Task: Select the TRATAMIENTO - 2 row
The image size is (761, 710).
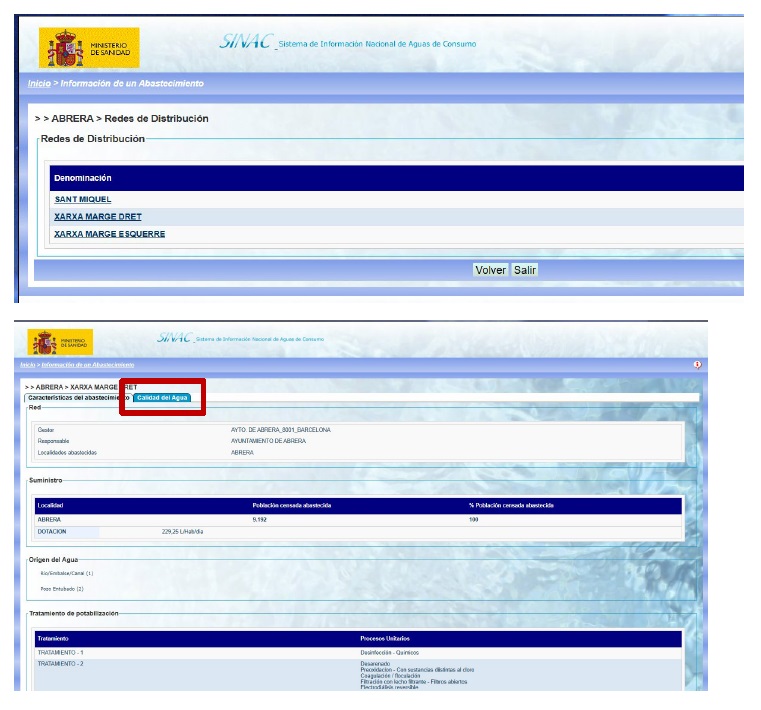Action: pyautogui.click(x=62, y=663)
